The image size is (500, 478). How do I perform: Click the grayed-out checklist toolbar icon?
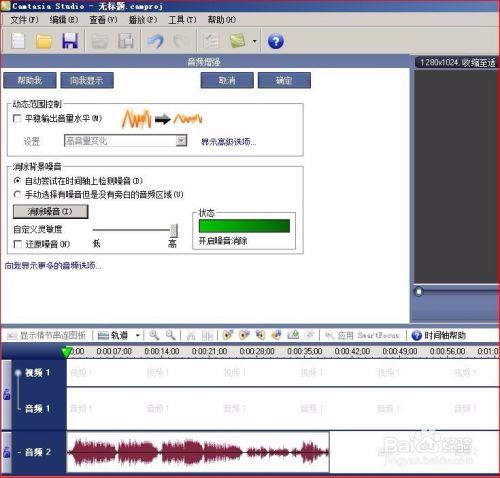(x=211, y=41)
